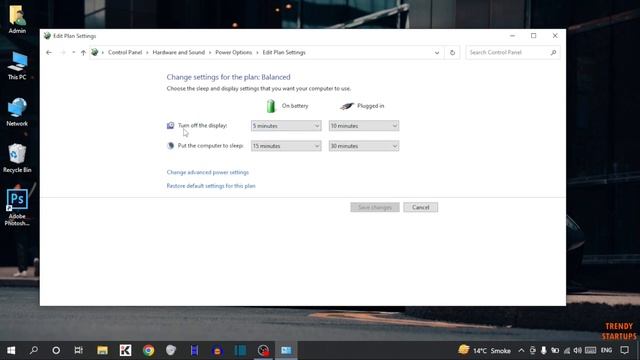
Task: Select the Recycle Bin desktop icon
Action: click(17, 158)
